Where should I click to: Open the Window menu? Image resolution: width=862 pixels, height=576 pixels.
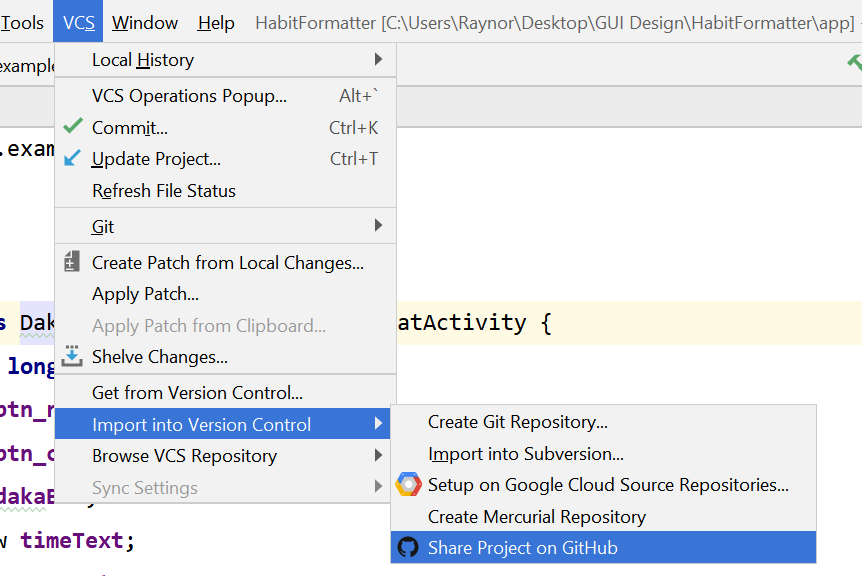click(145, 23)
